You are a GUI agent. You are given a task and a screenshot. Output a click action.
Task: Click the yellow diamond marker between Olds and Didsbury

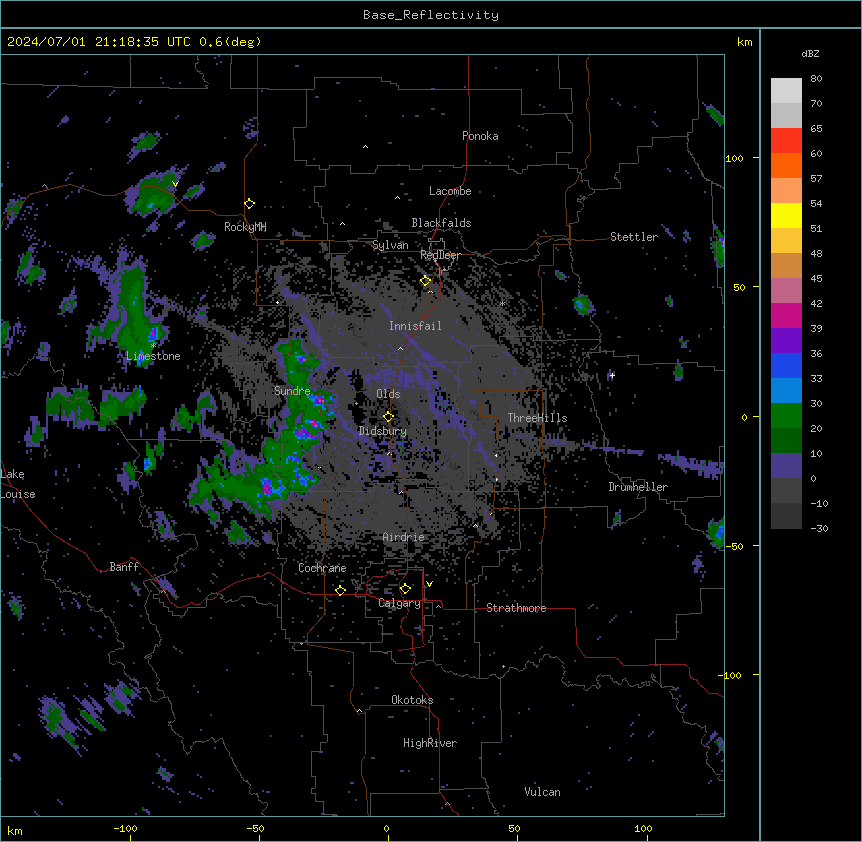(x=388, y=416)
